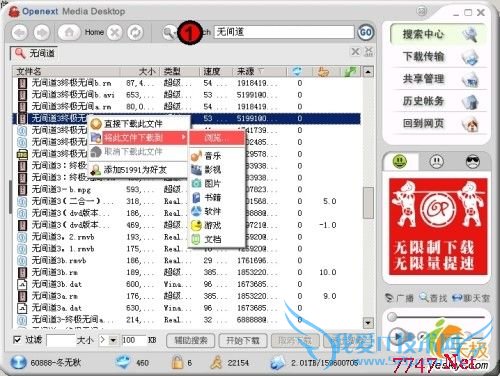This screenshot has height=376, width=500.
Task: Close the current search tab X
Action: (356, 52)
